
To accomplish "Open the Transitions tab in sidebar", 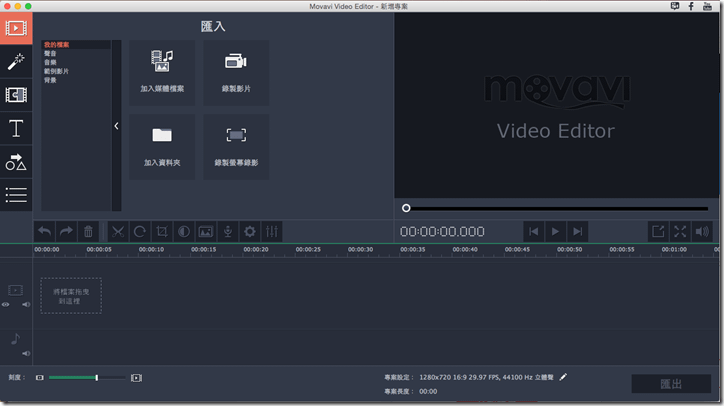I will click(16, 95).
